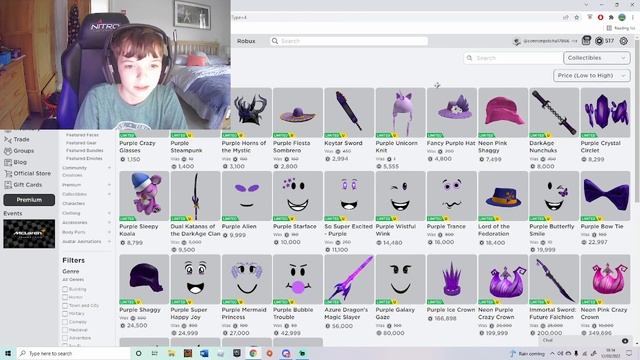Open the Roblox settings gear icon

click(x=624, y=41)
